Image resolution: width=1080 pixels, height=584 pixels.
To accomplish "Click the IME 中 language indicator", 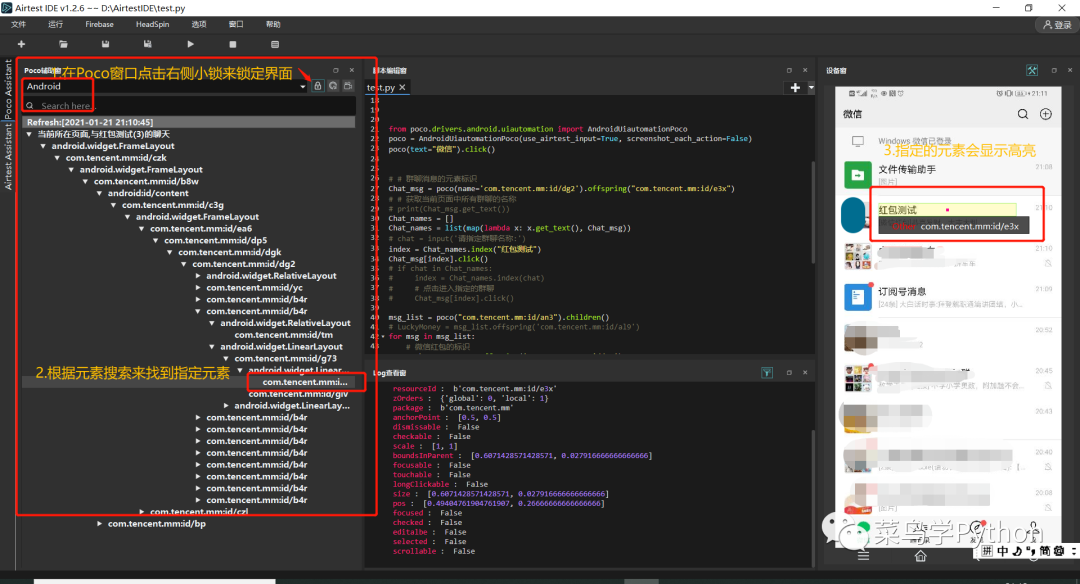I will click(x=1002, y=551).
